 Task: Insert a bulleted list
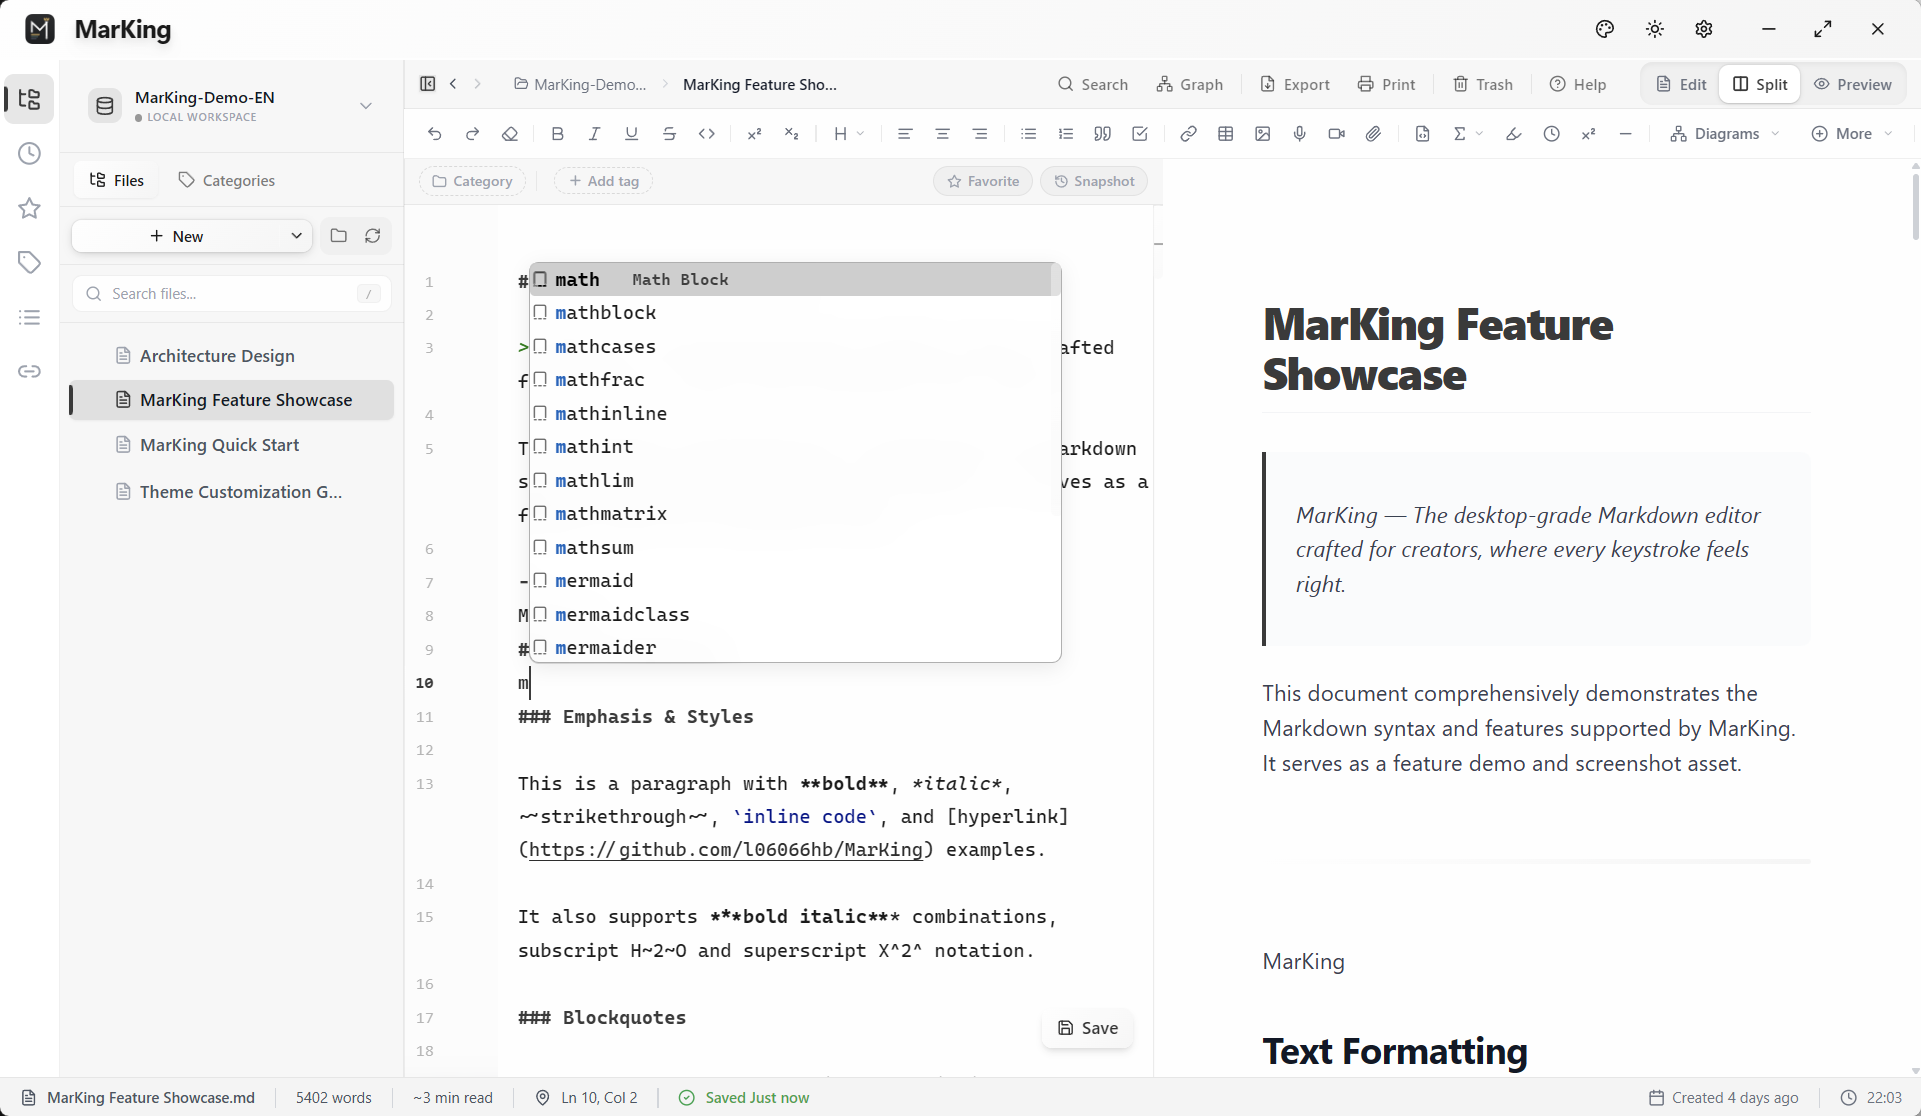click(x=1028, y=134)
